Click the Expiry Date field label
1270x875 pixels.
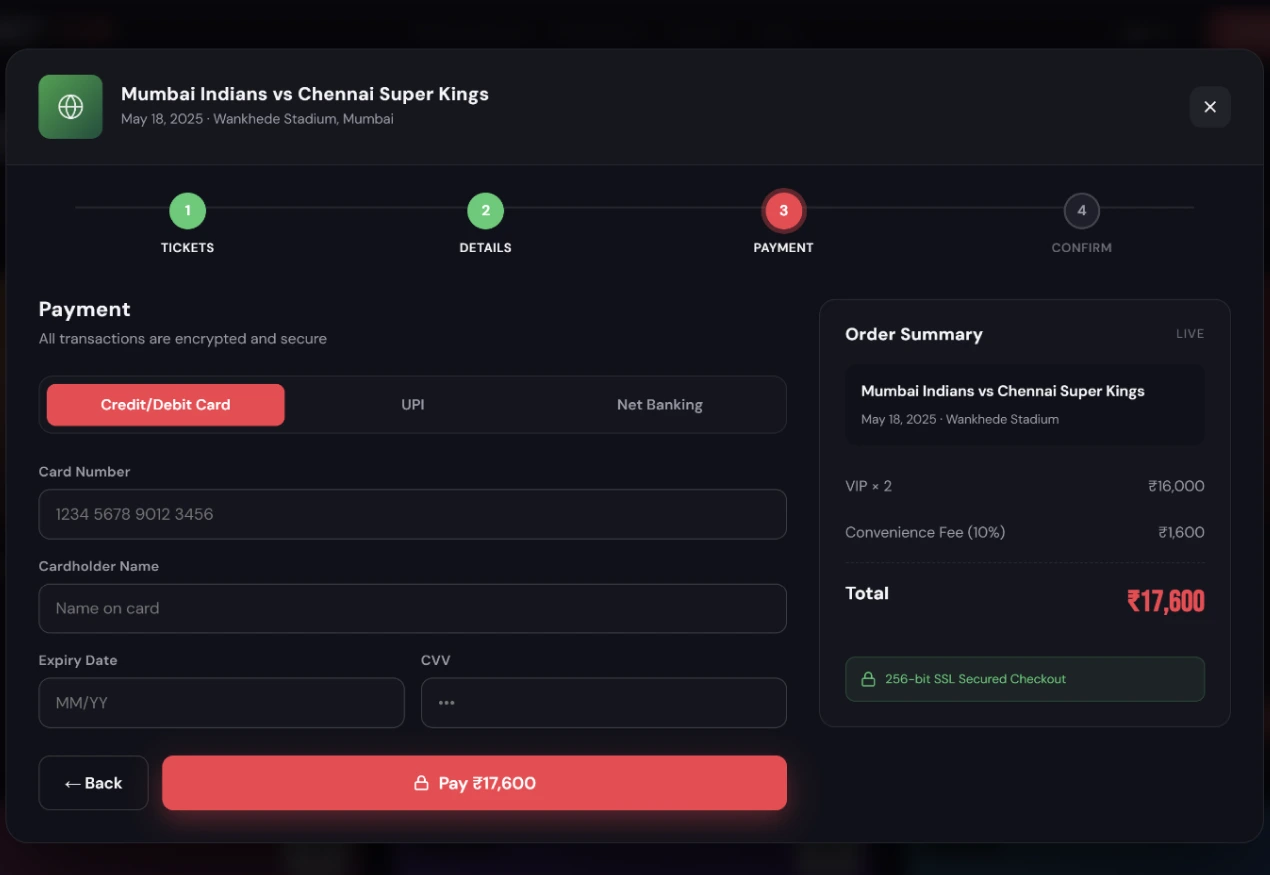tap(78, 660)
